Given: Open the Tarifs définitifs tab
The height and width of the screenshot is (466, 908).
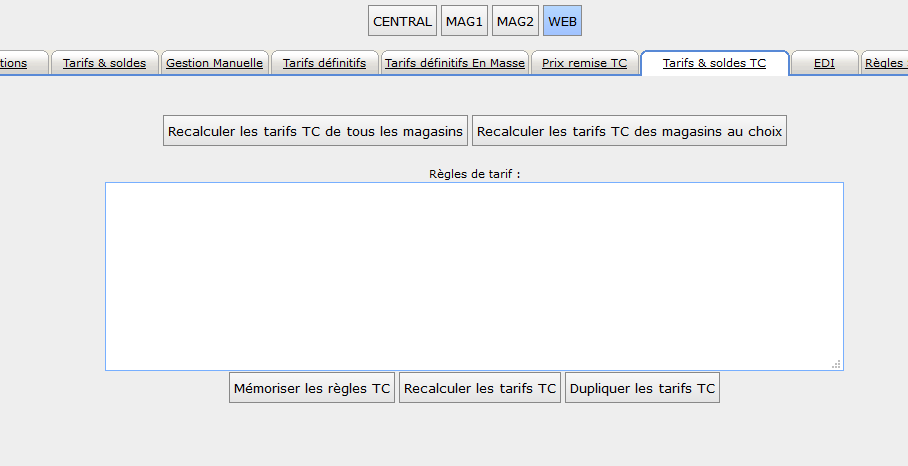Looking at the screenshot, I should (x=324, y=63).
